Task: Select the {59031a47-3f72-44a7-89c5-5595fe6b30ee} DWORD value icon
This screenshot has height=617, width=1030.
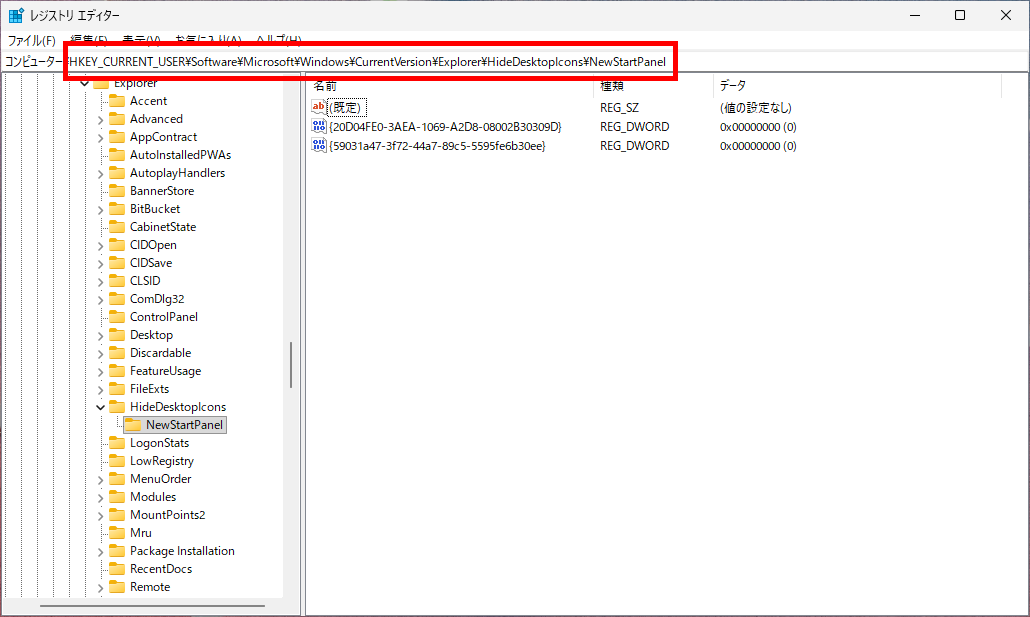Action: point(319,146)
